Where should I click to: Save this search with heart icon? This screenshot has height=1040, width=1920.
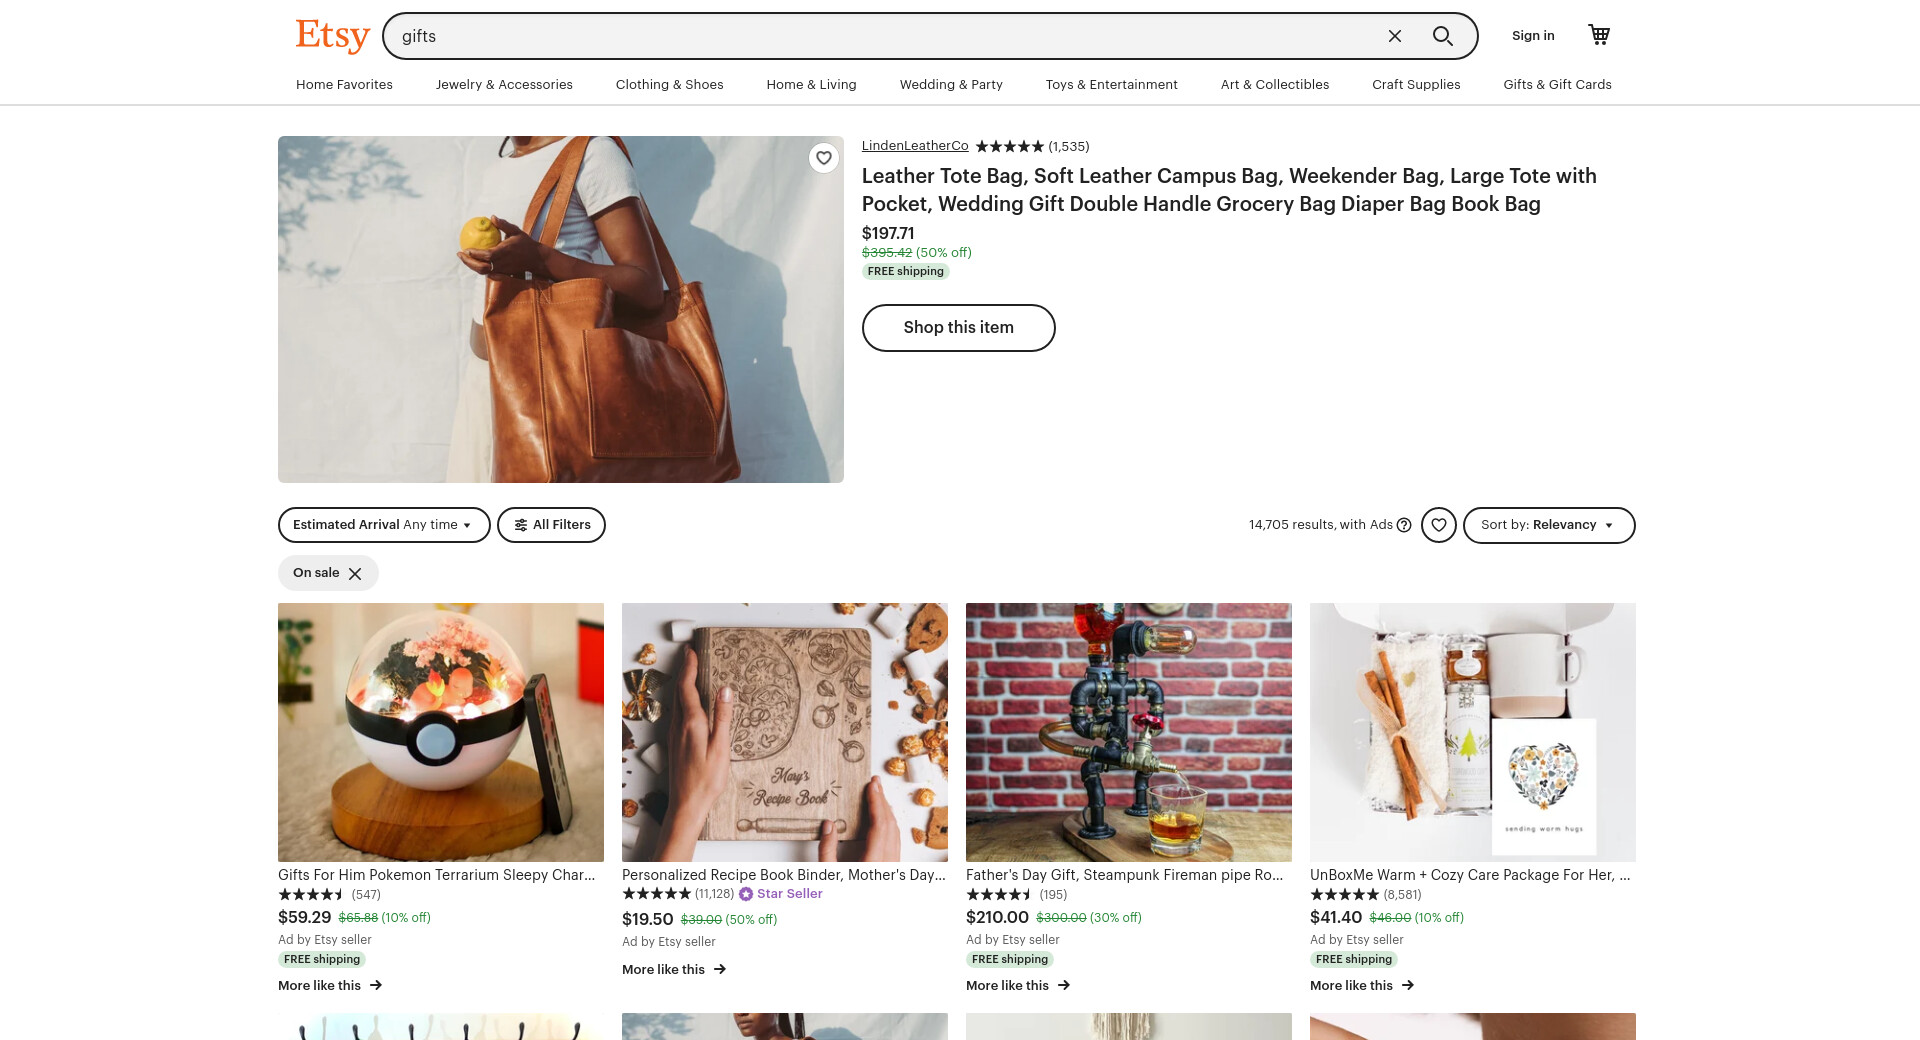(x=1438, y=525)
